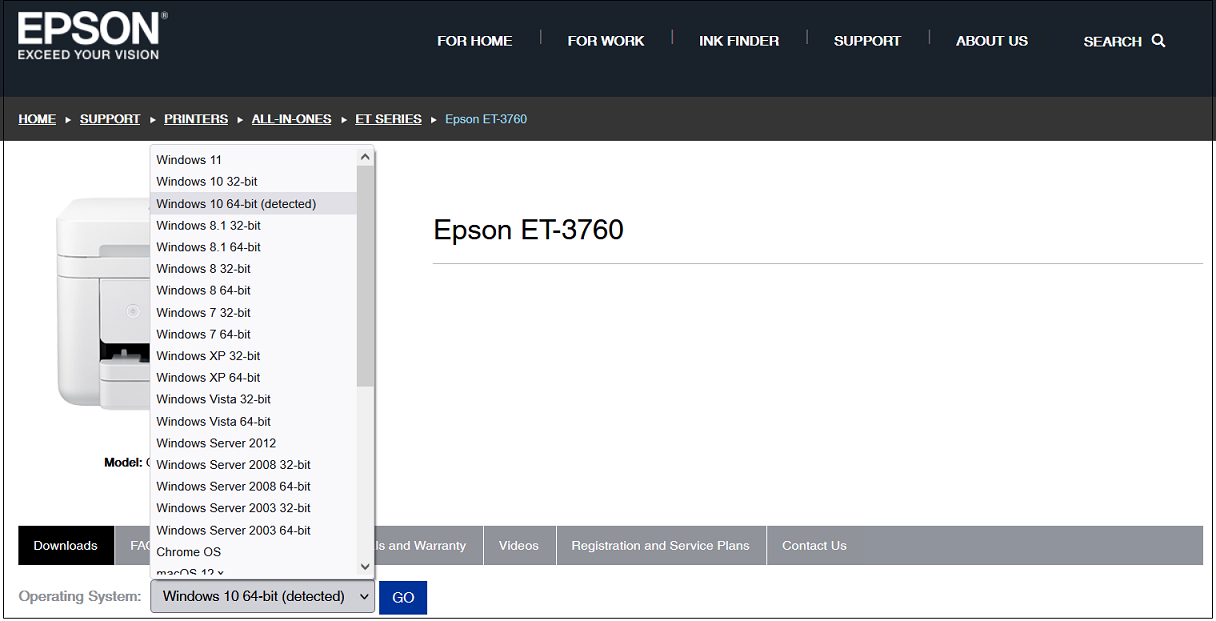The width and height of the screenshot is (1216, 621).
Task: Select Windows 7 32-bit option
Action: tap(254, 313)
